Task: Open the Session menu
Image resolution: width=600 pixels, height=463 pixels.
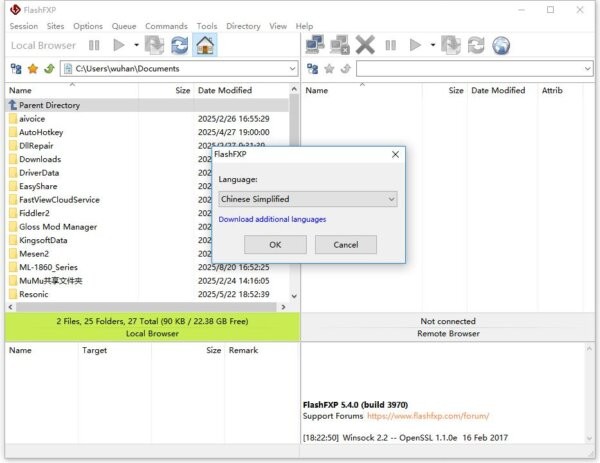Action: point(24,26)
